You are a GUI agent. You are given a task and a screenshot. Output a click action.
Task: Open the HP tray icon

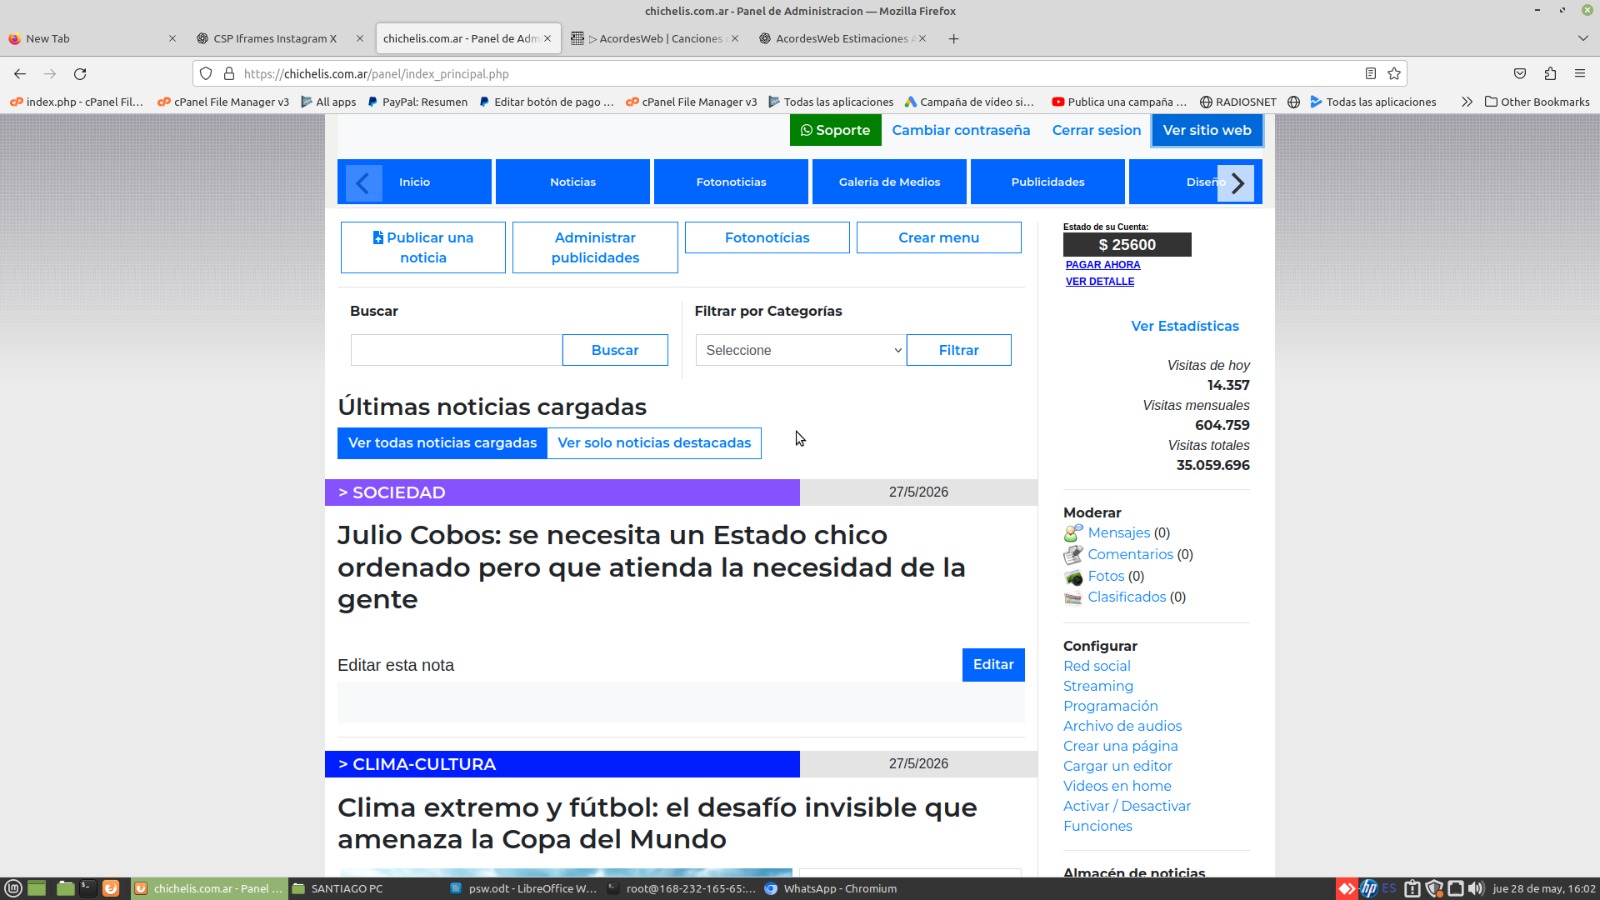[x=1368, y=888]
